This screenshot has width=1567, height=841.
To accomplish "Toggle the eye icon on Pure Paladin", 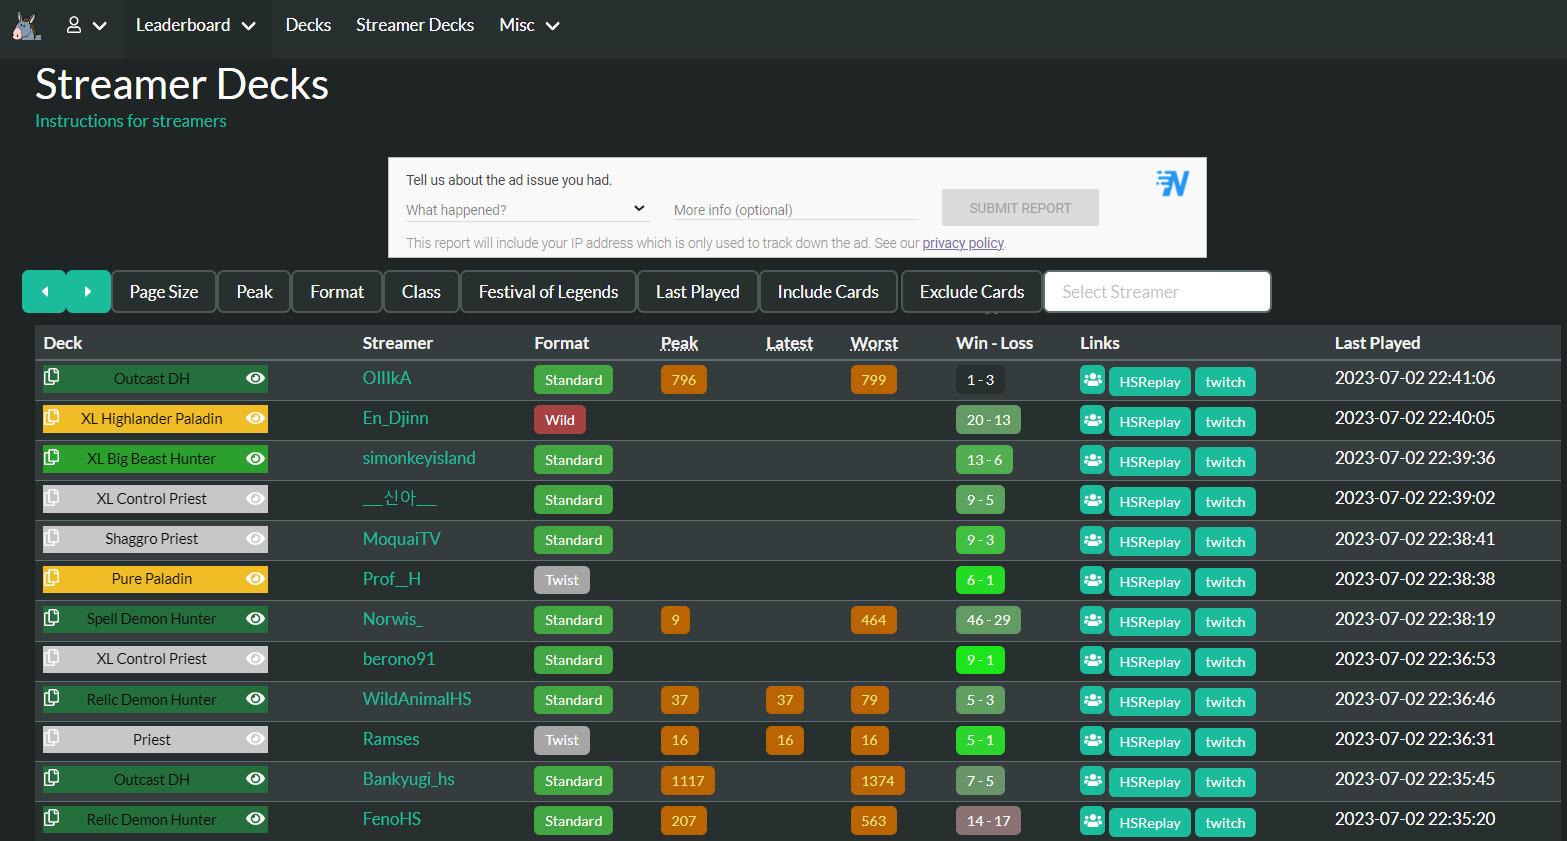I will pos(255,579).
